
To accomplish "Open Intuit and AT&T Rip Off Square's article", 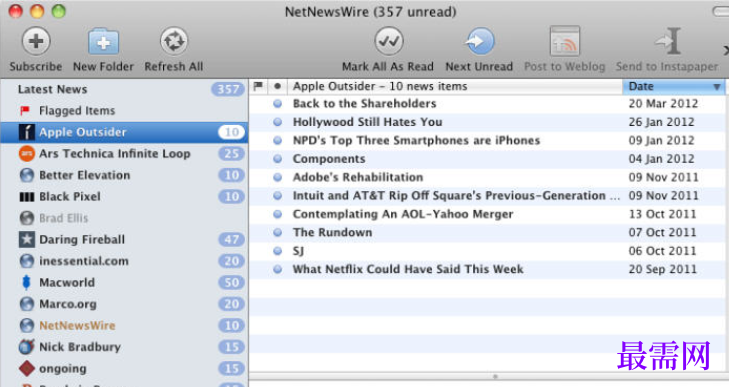I will 456,196.
